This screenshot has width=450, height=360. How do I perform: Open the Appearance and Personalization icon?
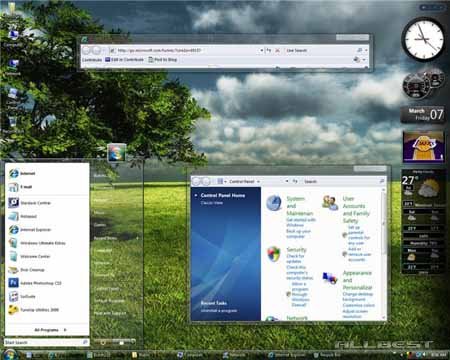330,278
